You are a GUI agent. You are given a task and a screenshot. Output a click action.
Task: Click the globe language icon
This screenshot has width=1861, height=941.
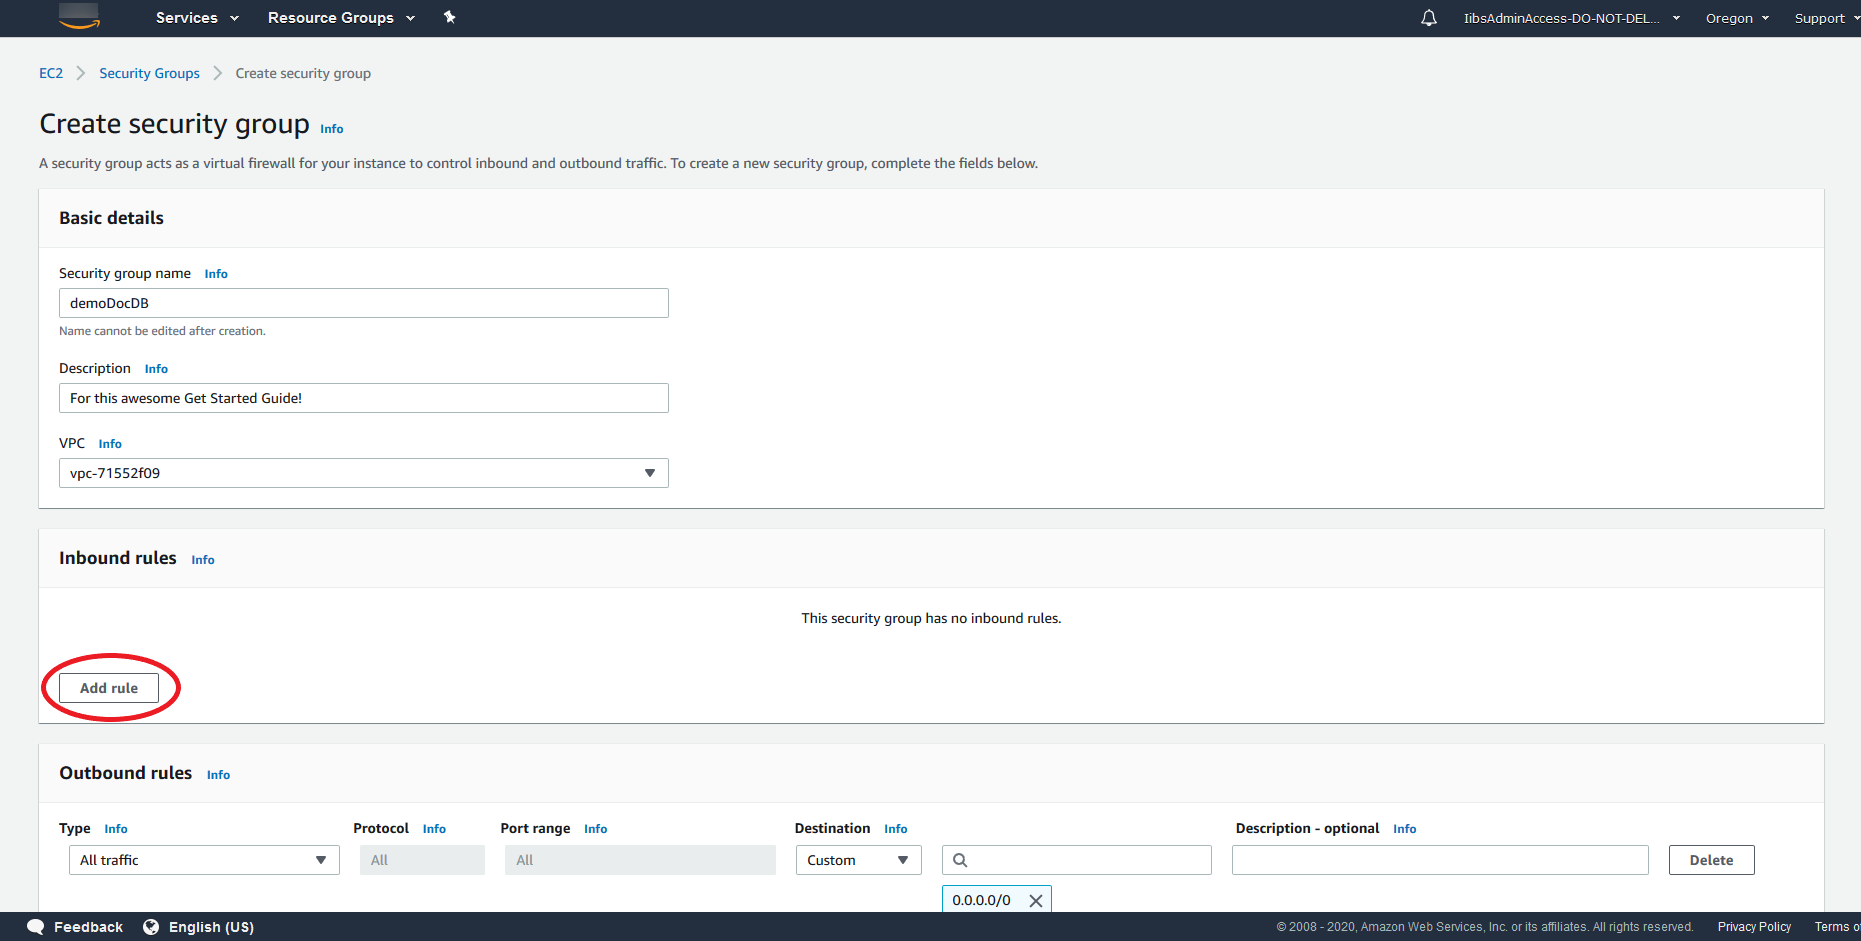coord(151,927)
